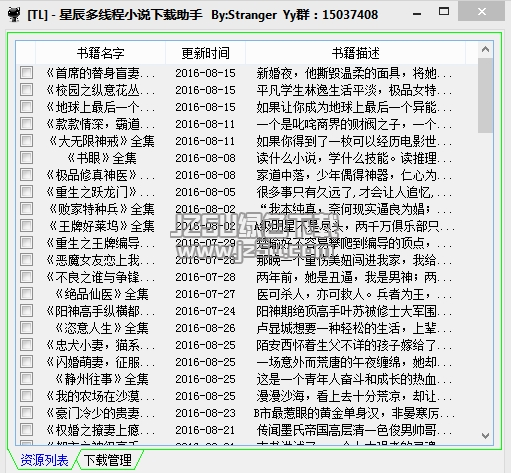Tick checkbox next to 《绝品仙医》全集
Viewport: 511px width, 473px height.
[26, 294]
